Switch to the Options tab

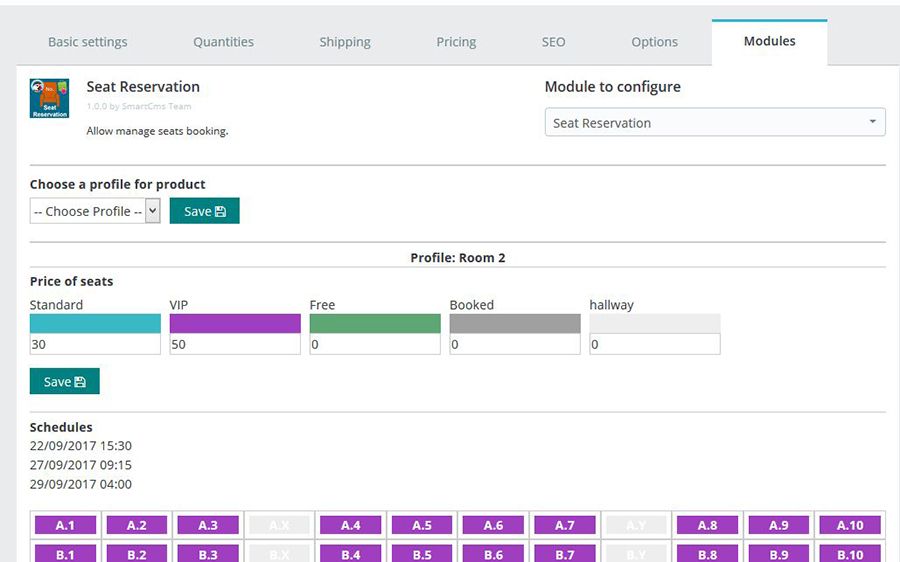[x=655, y=42]
